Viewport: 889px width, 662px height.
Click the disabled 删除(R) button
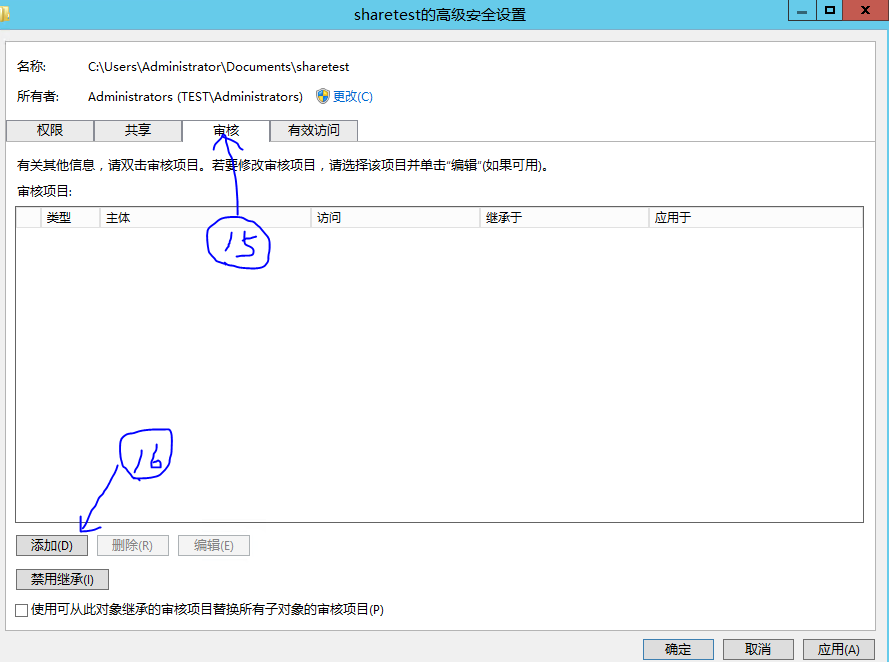(132, 545)
